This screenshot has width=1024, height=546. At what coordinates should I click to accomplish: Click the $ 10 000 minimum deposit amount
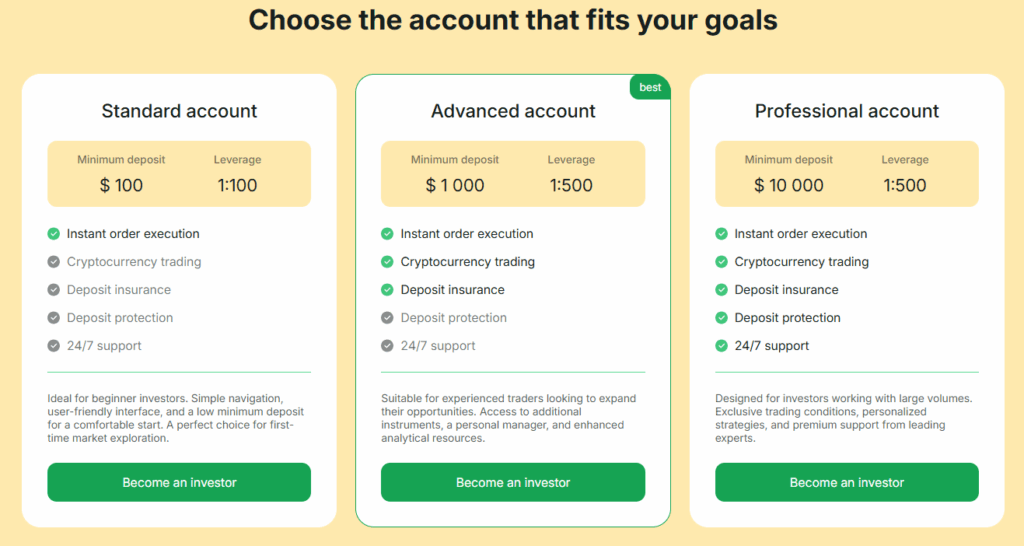point(789,185)
